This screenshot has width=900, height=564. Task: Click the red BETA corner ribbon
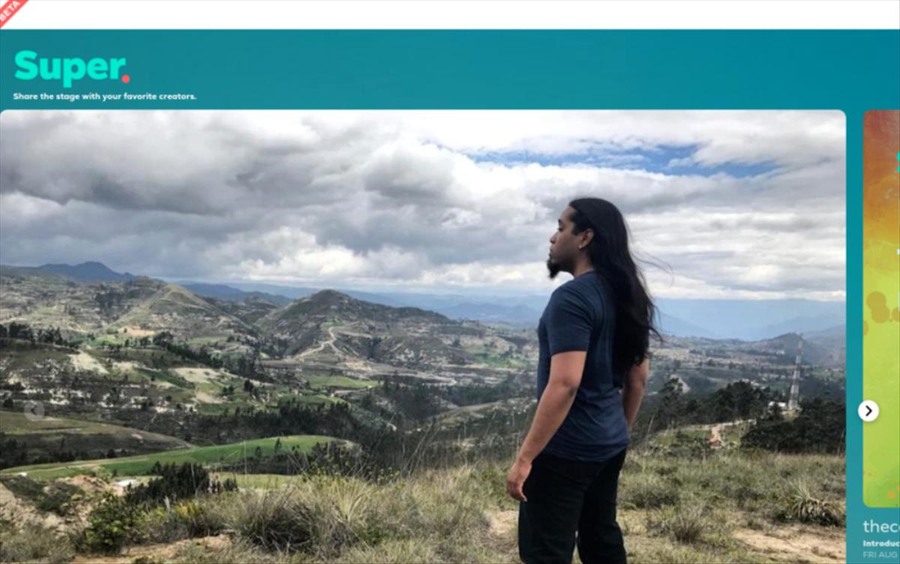[12, 11]
